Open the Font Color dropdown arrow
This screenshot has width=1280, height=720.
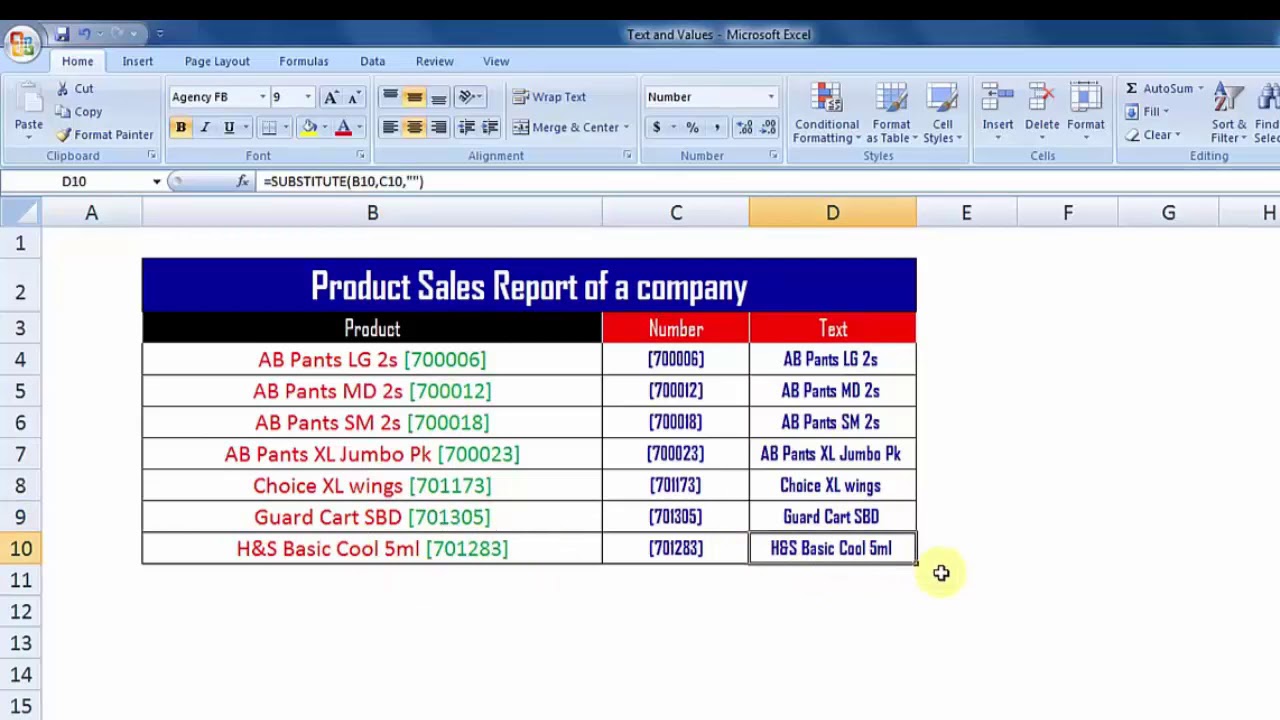pos(359,127)
